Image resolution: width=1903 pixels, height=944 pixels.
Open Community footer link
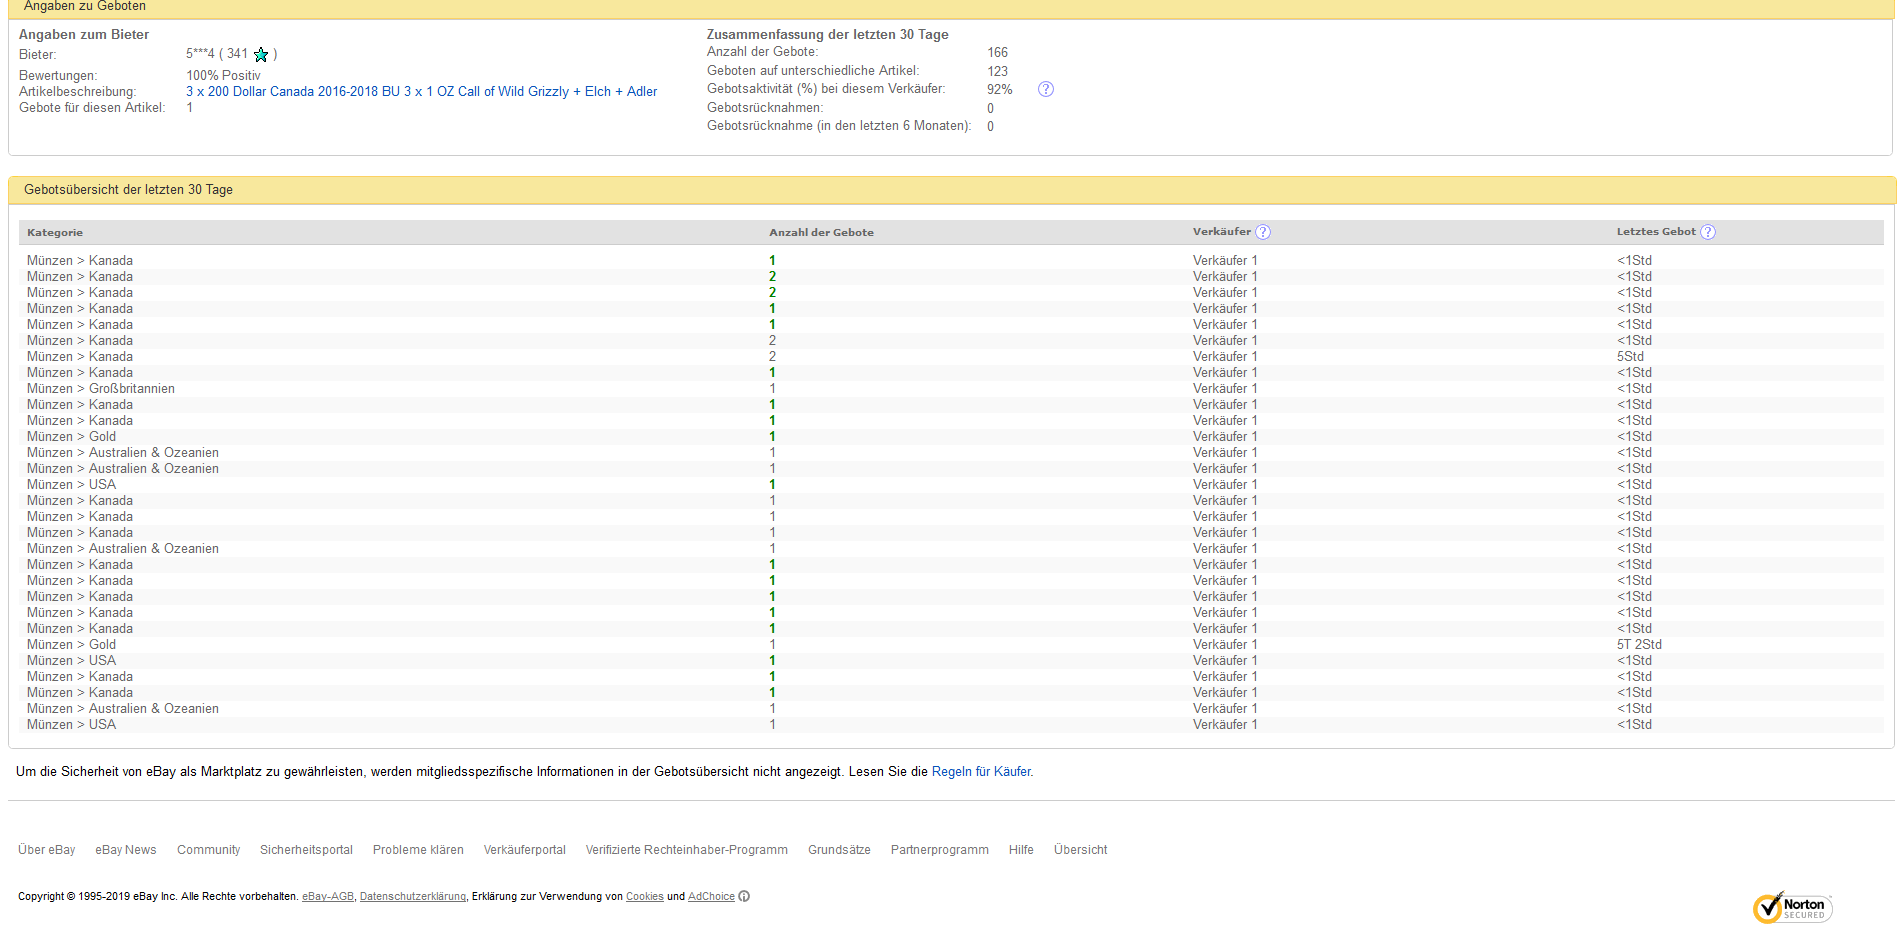(208, 850)
